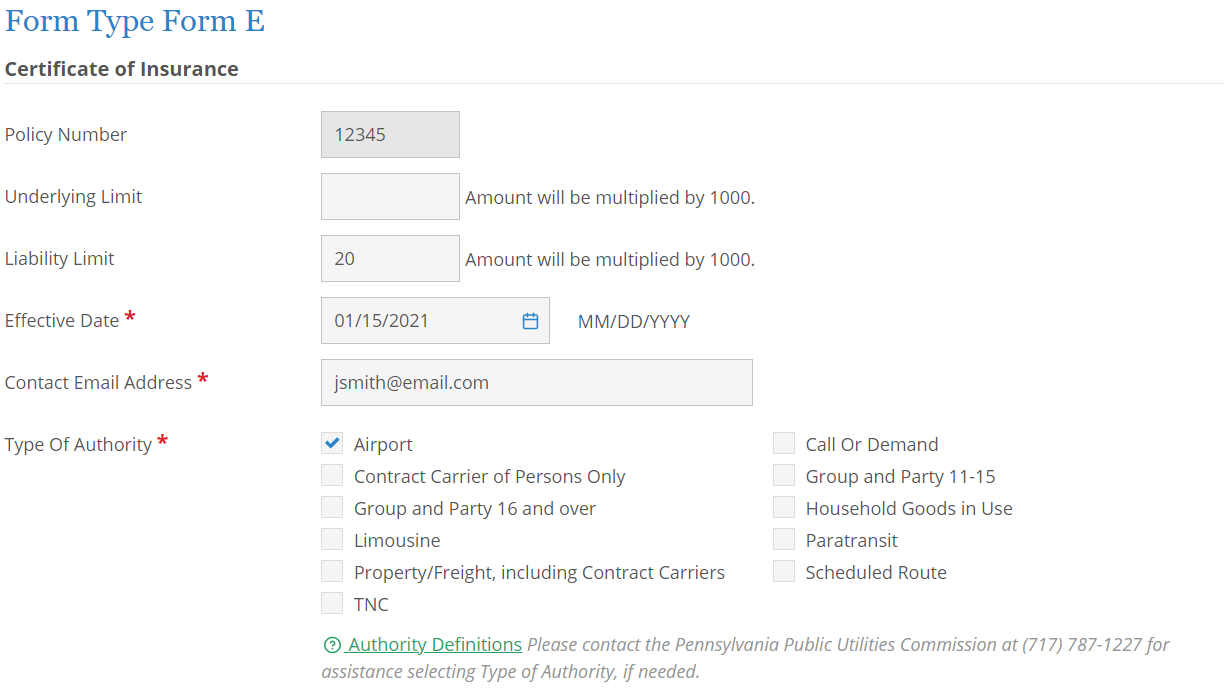Select Group and Party 11-15
The height and width of the screenshot is (695, 1230).
point(783,474)
